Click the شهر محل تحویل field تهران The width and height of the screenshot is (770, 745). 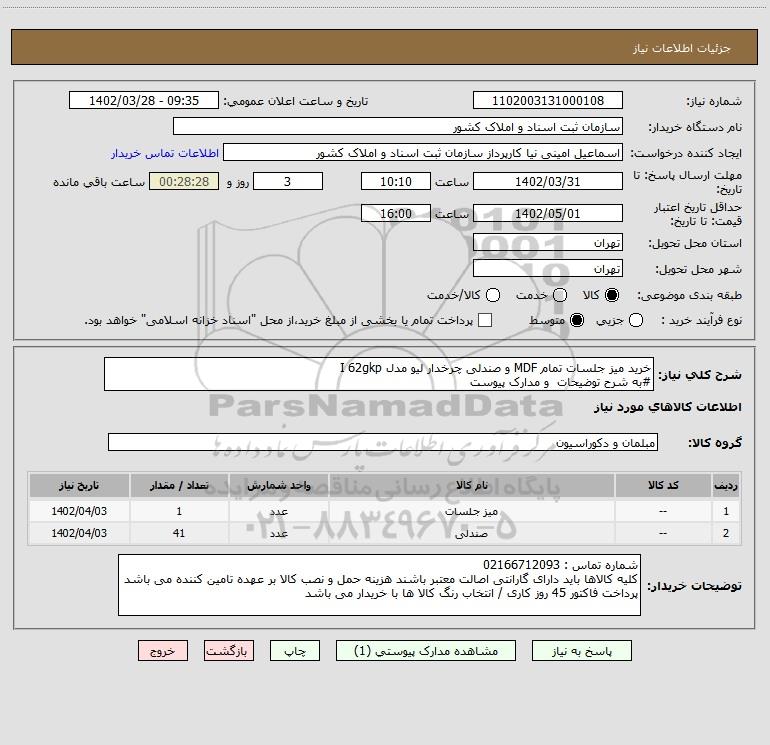click(548, 268)
